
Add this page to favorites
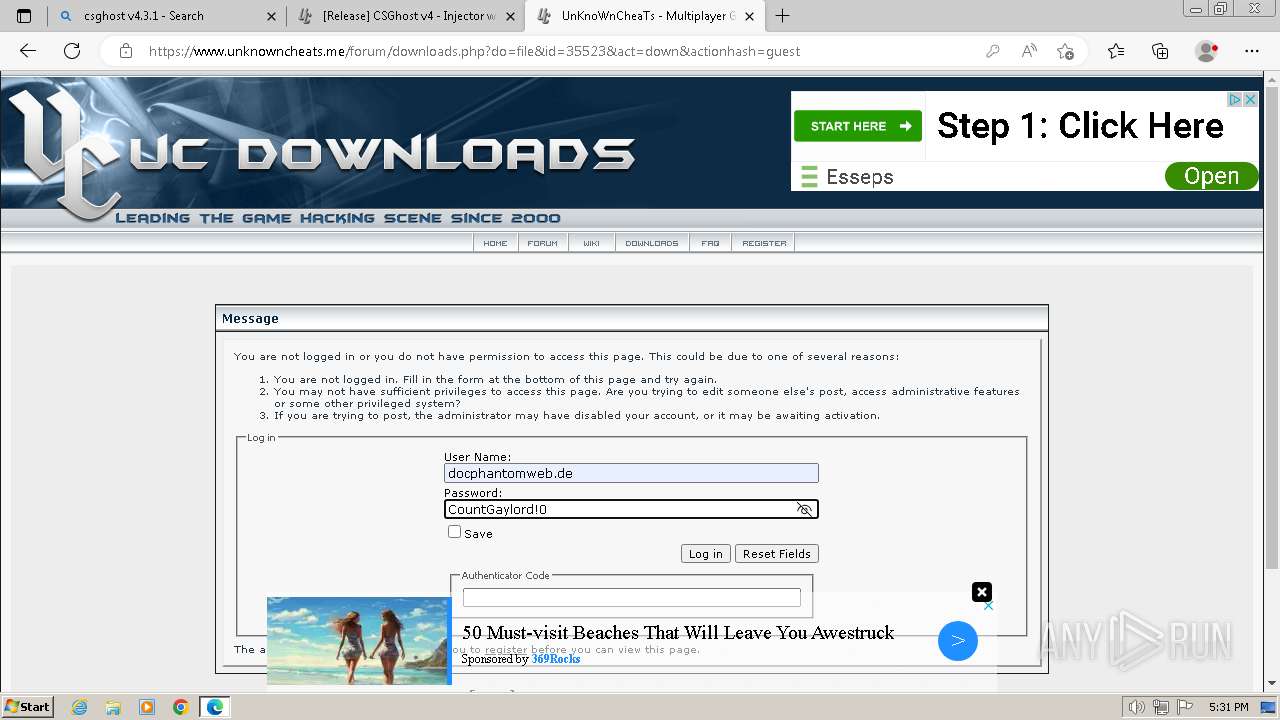click(1066, 51)
